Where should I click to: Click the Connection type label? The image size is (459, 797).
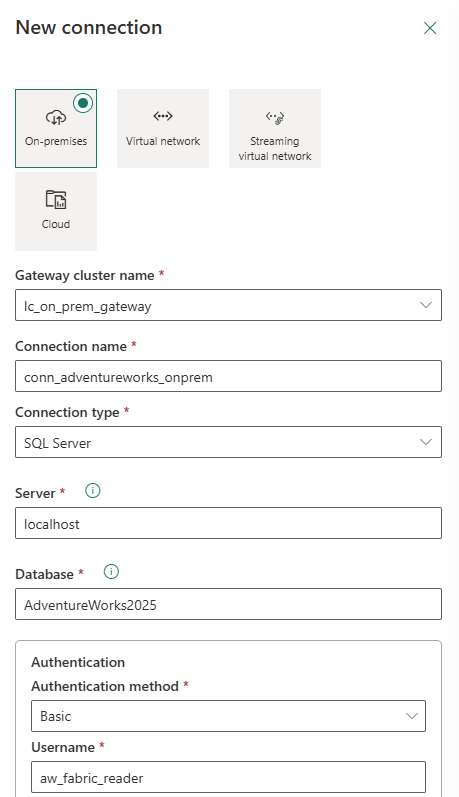[x=67, y=413]
